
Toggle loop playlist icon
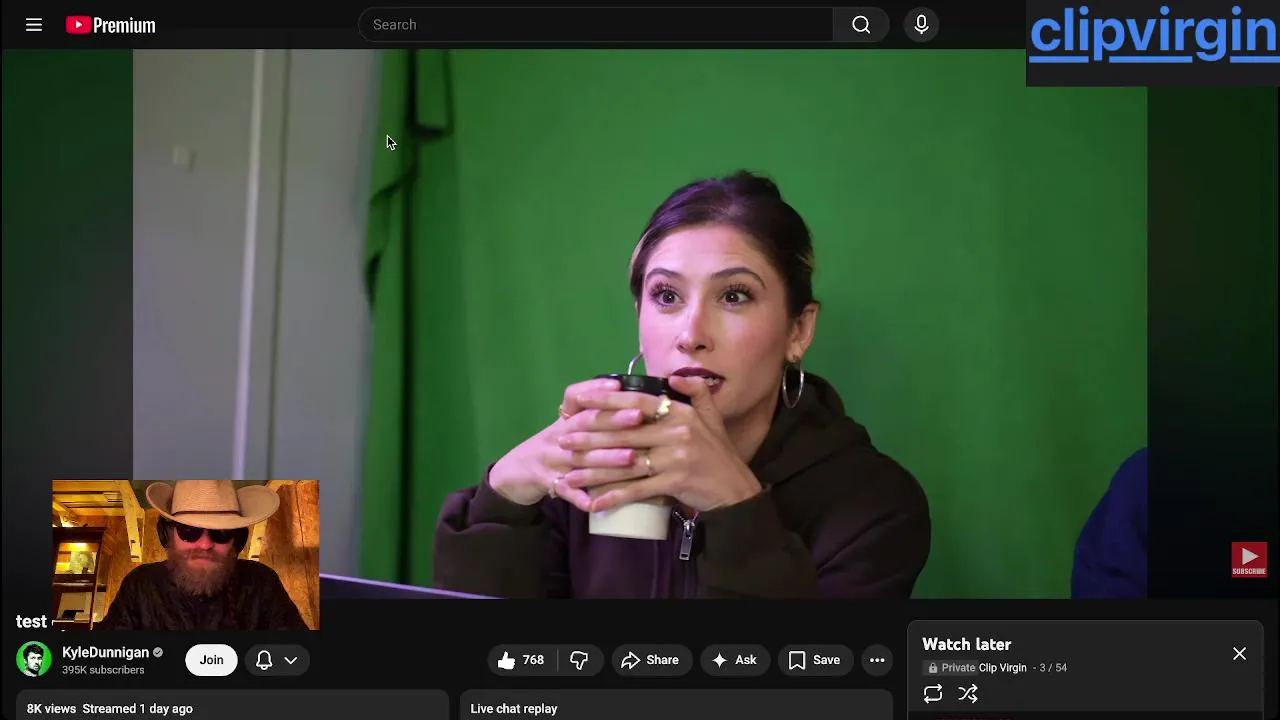coord(933,694)
